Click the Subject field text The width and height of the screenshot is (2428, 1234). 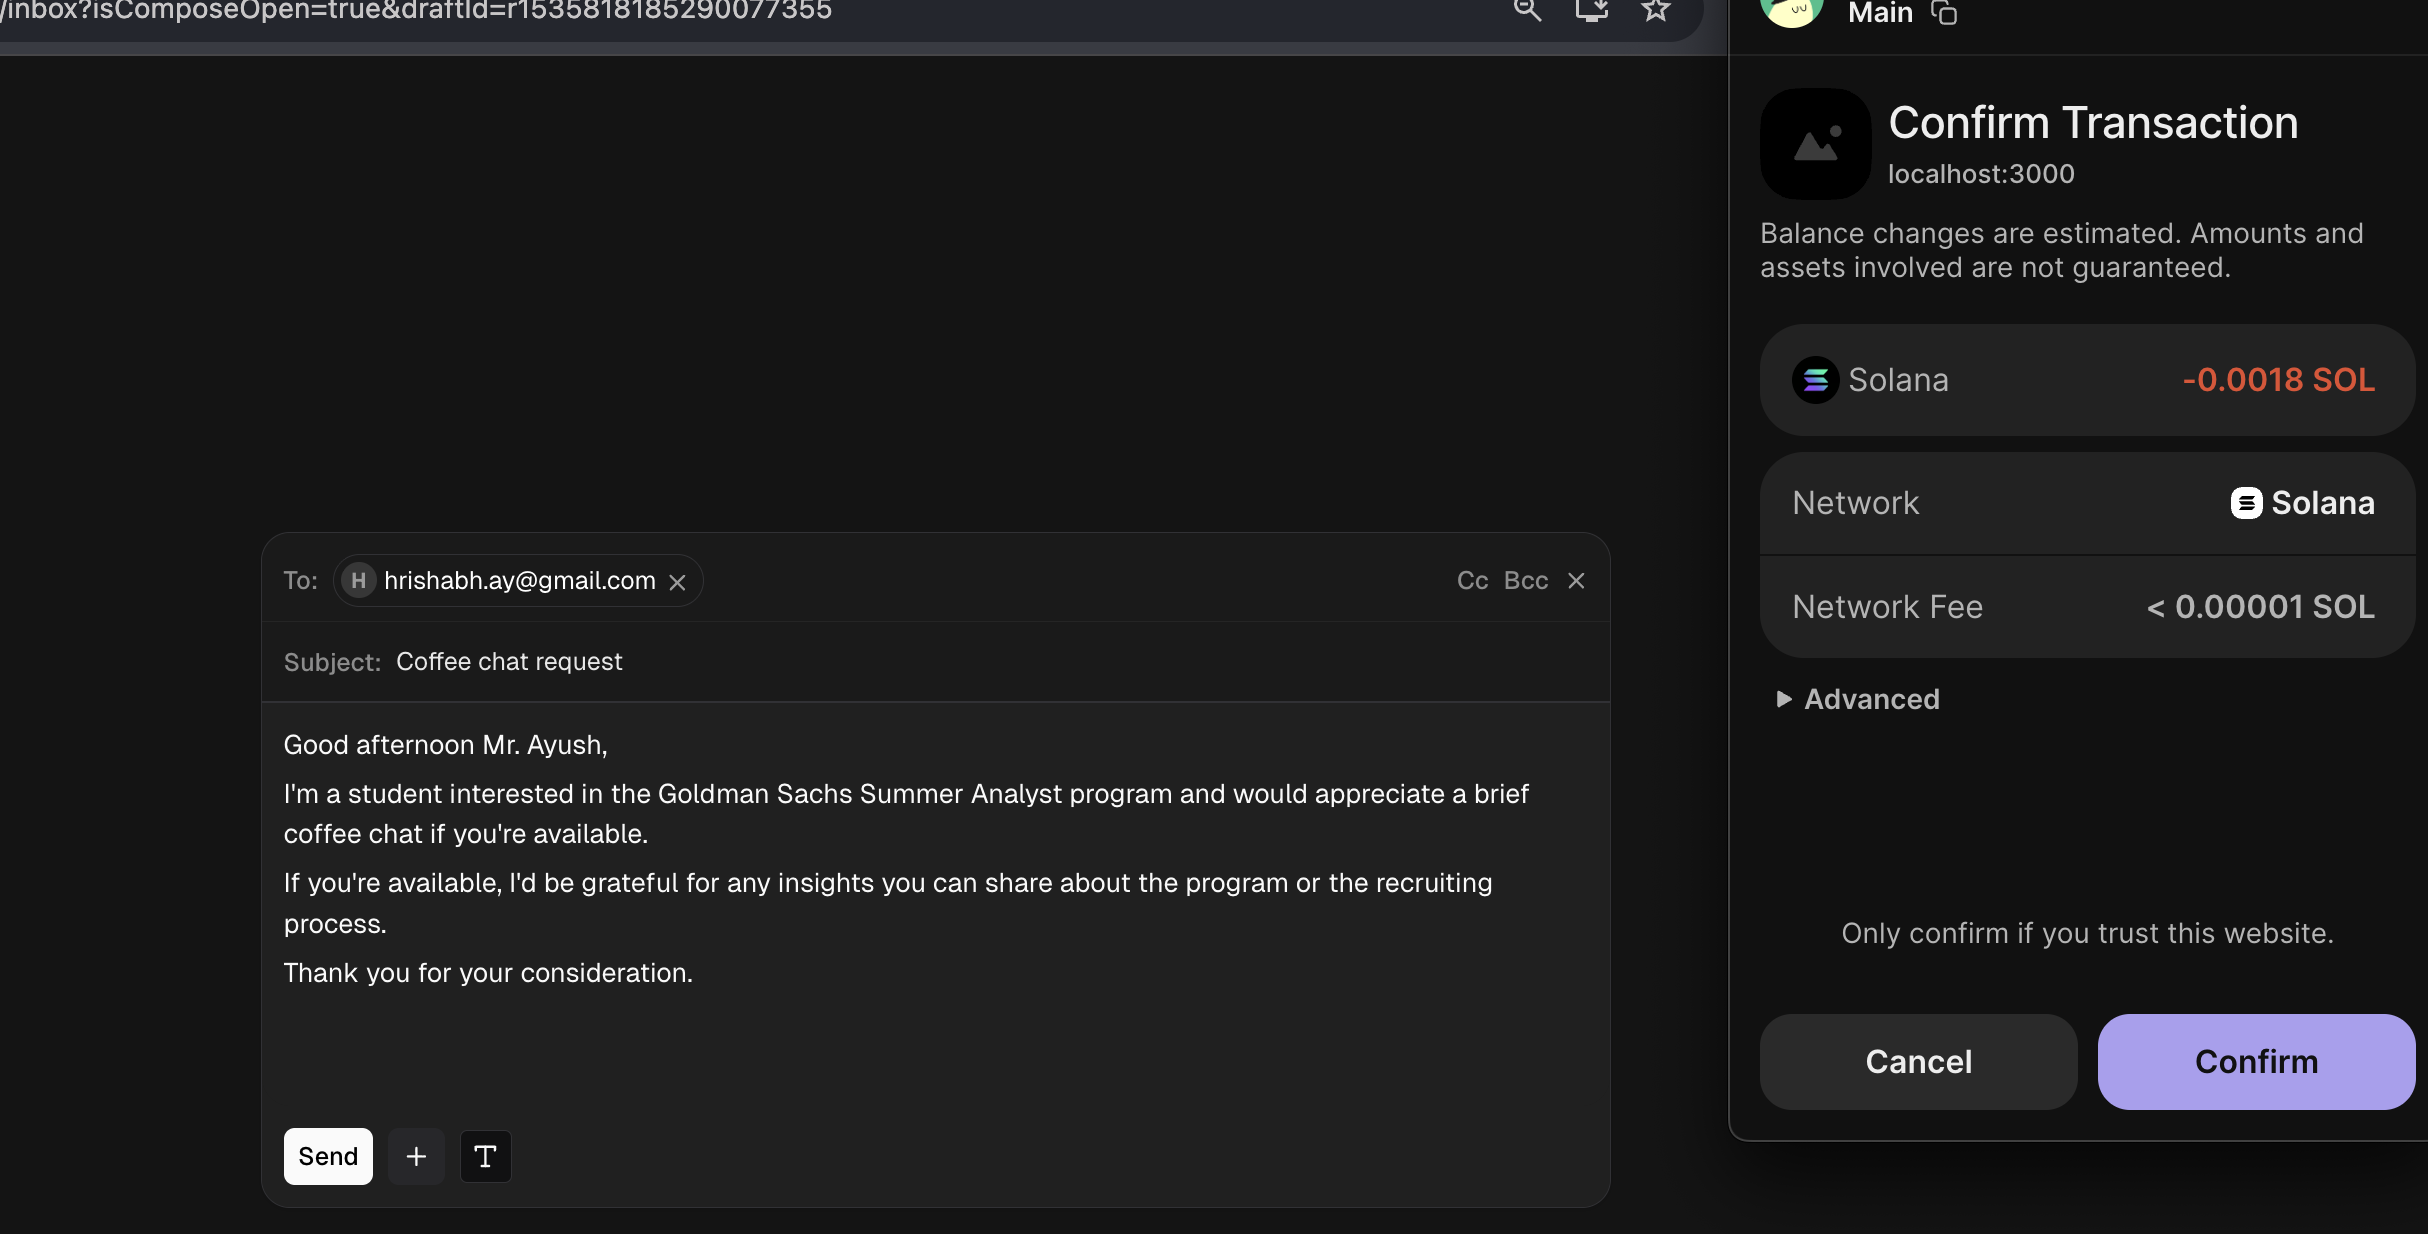tap(509, 662)
